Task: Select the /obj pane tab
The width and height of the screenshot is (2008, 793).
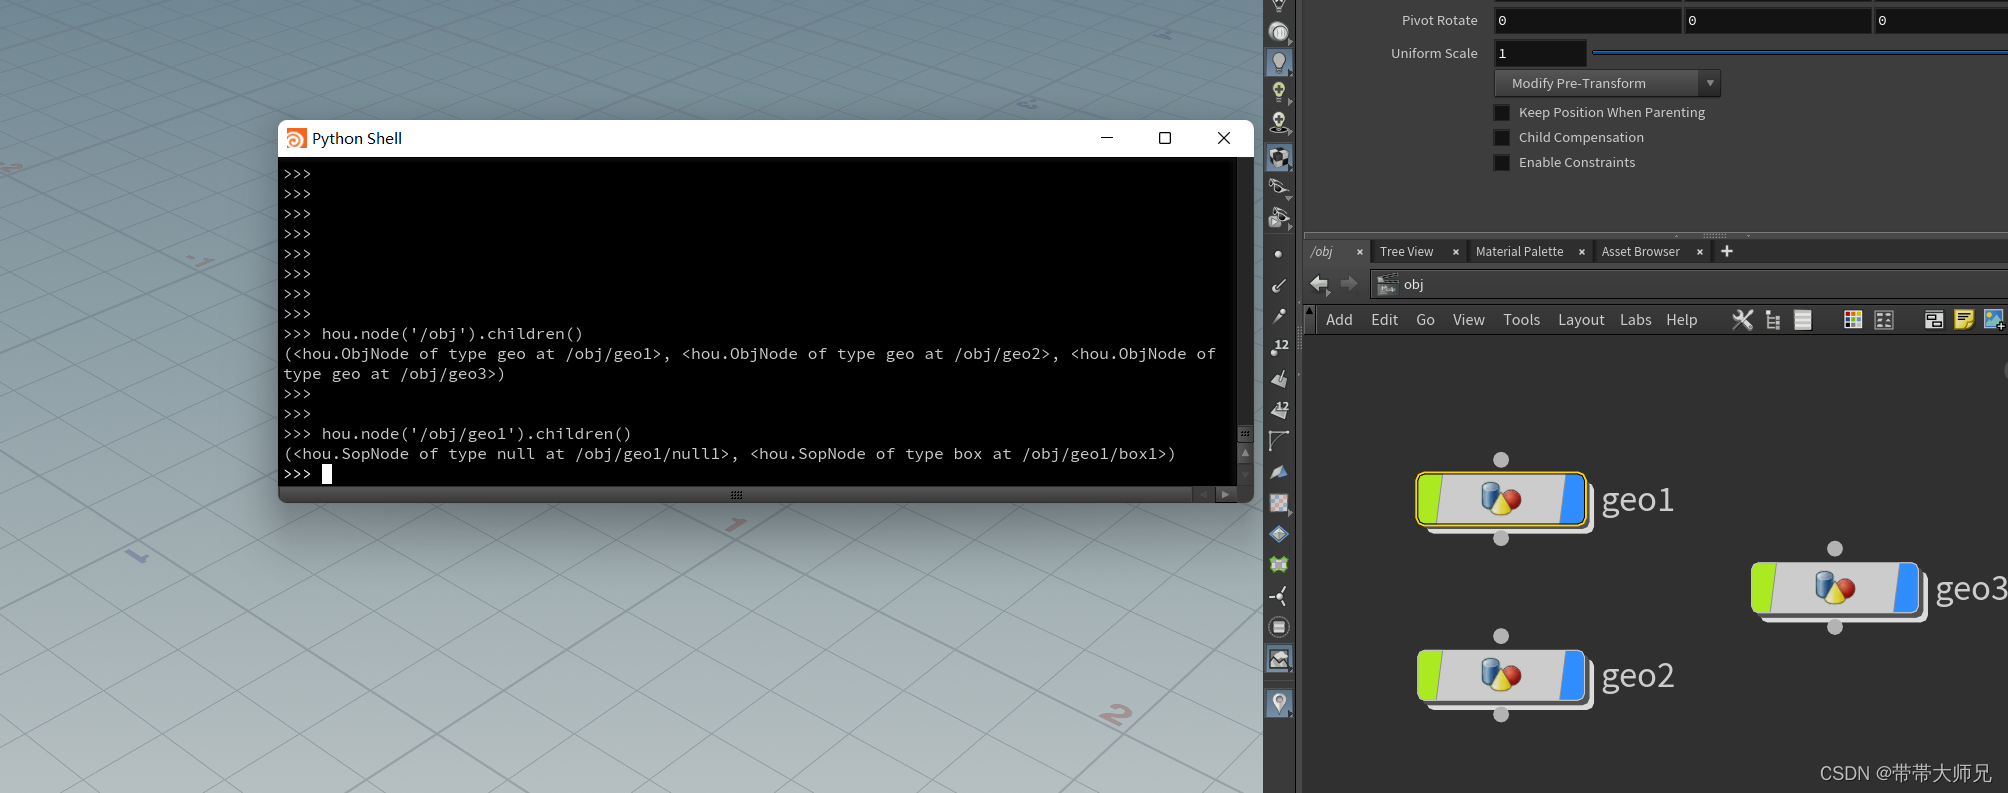Action: (x=1323, y=252)
